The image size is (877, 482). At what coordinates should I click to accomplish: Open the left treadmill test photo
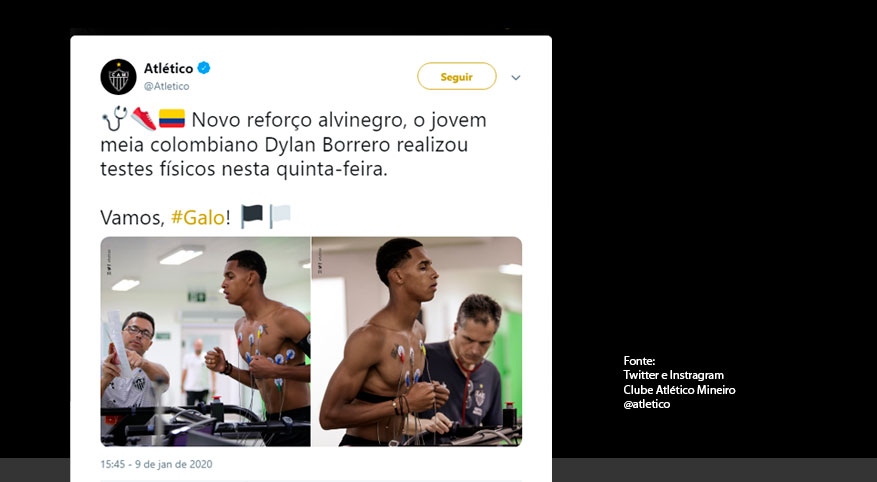(x=205, y=341)
